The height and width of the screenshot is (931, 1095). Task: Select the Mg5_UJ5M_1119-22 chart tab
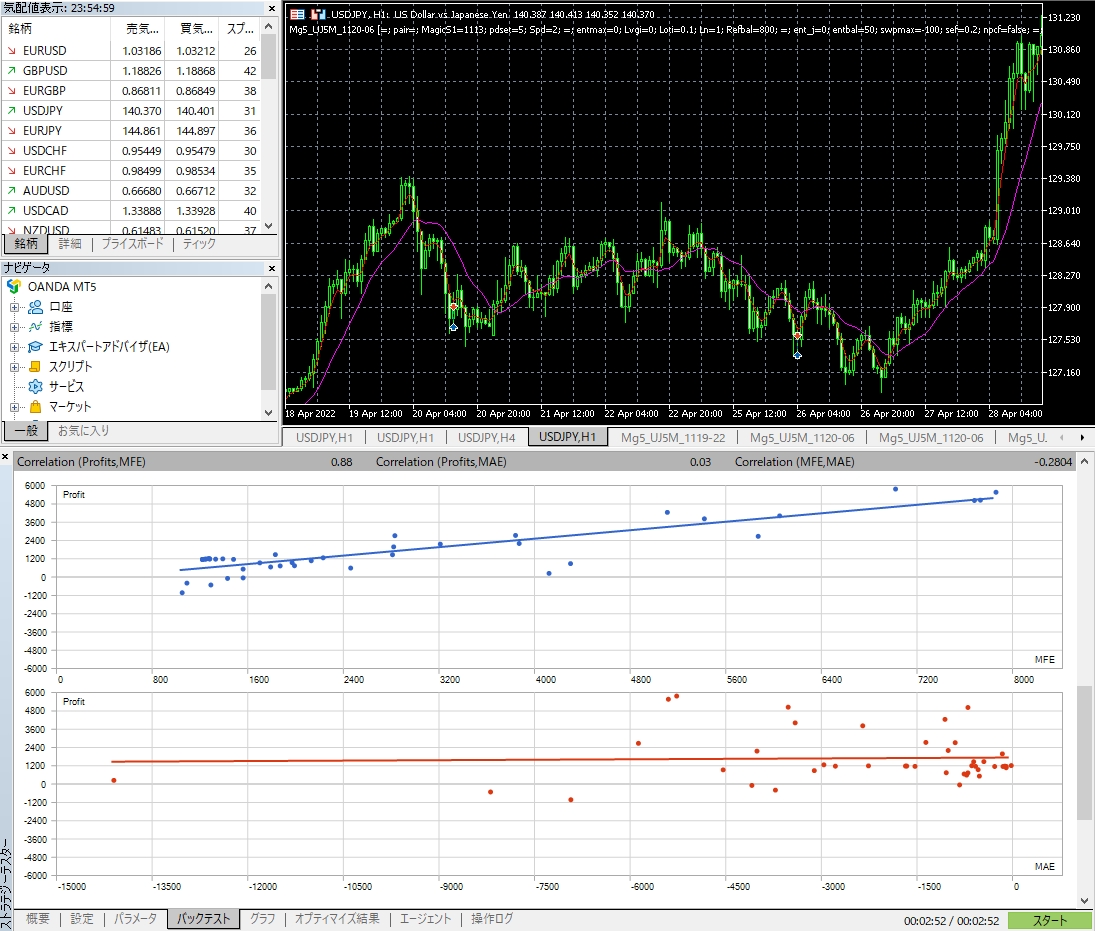(x=673, y=438)
